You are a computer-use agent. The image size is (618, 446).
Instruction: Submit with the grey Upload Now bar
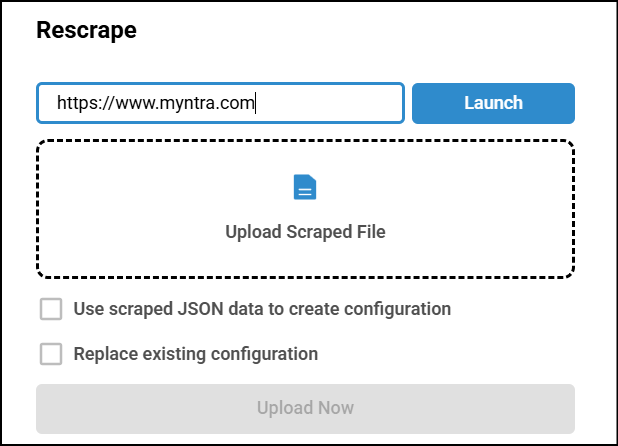[305, 408]
